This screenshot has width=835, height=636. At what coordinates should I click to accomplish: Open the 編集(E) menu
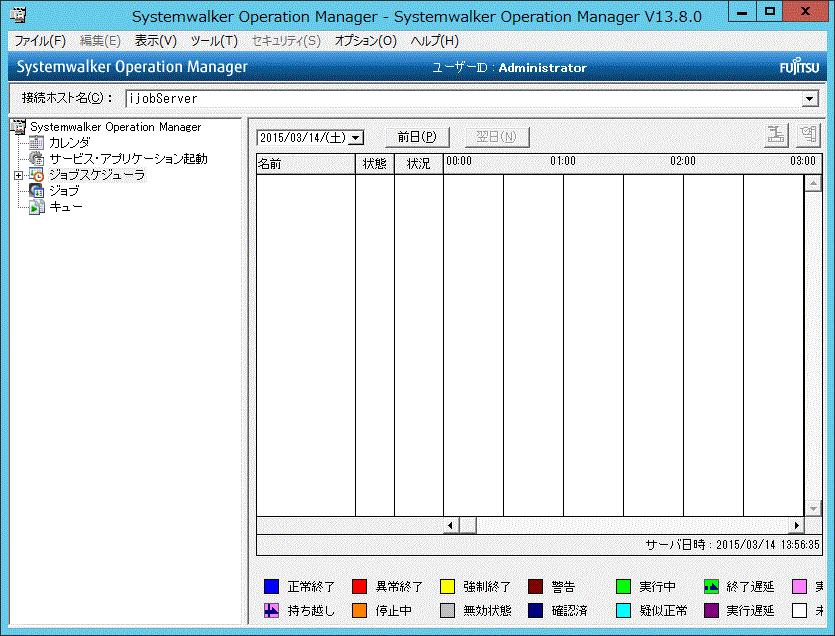[x=100, y=41]
